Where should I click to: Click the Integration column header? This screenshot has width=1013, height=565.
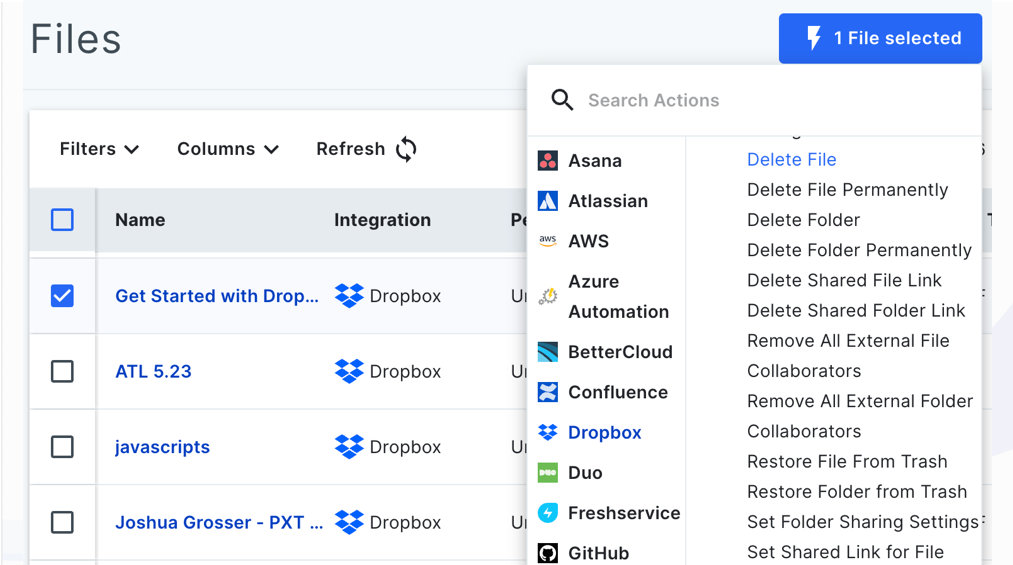point(382,220)
